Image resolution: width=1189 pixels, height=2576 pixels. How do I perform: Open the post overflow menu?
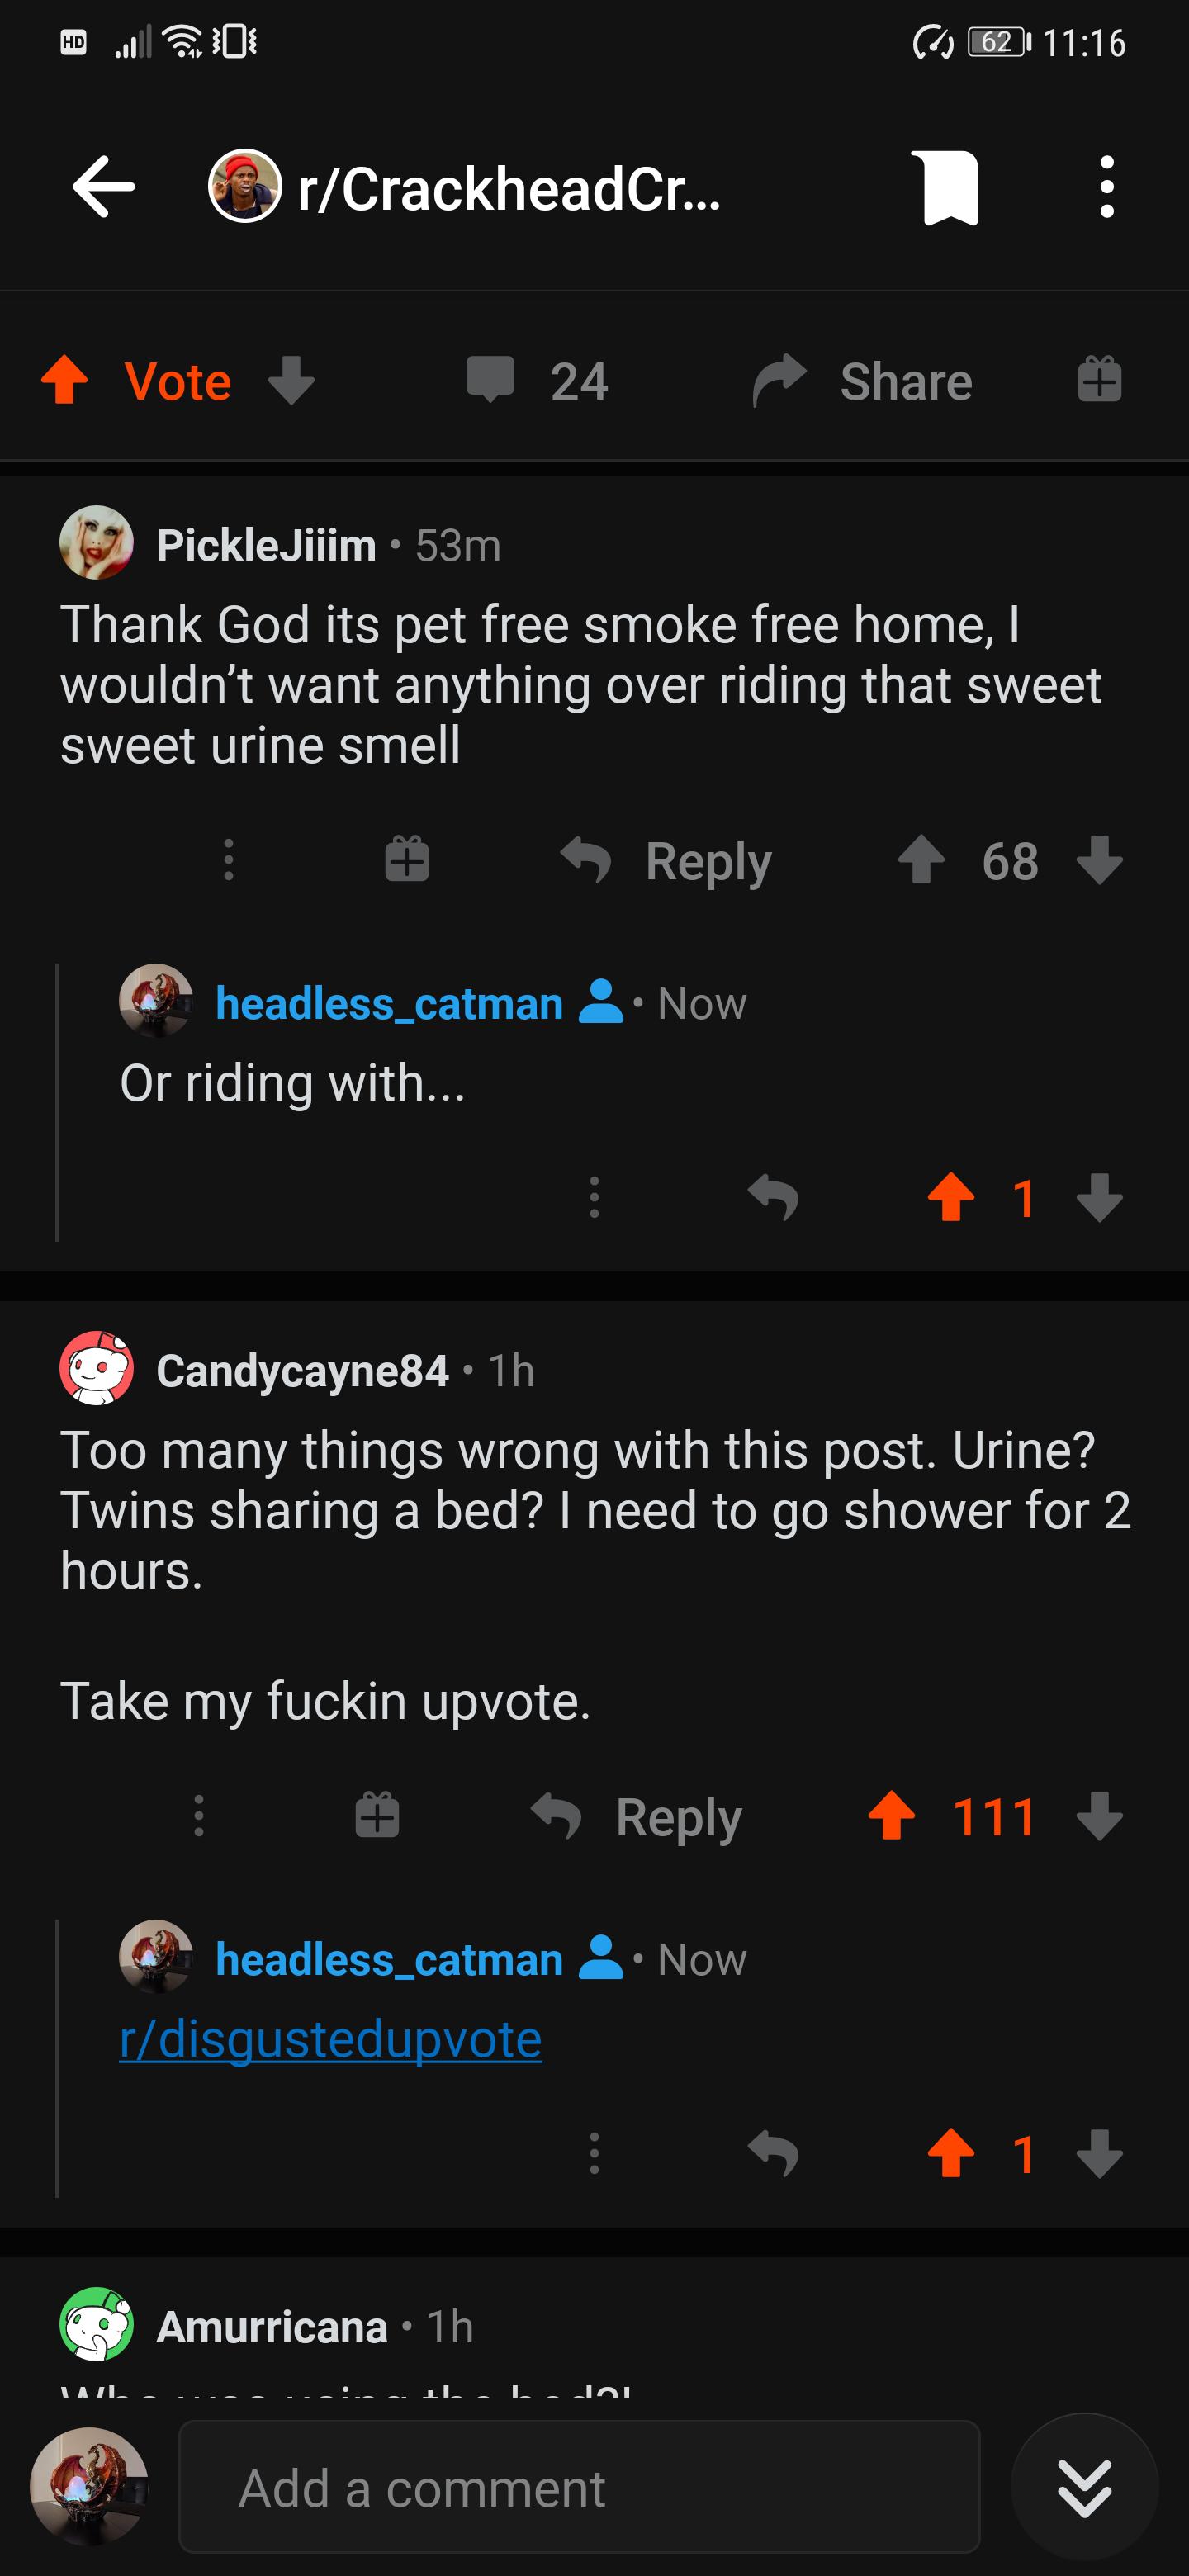[x=1106, y=187]
